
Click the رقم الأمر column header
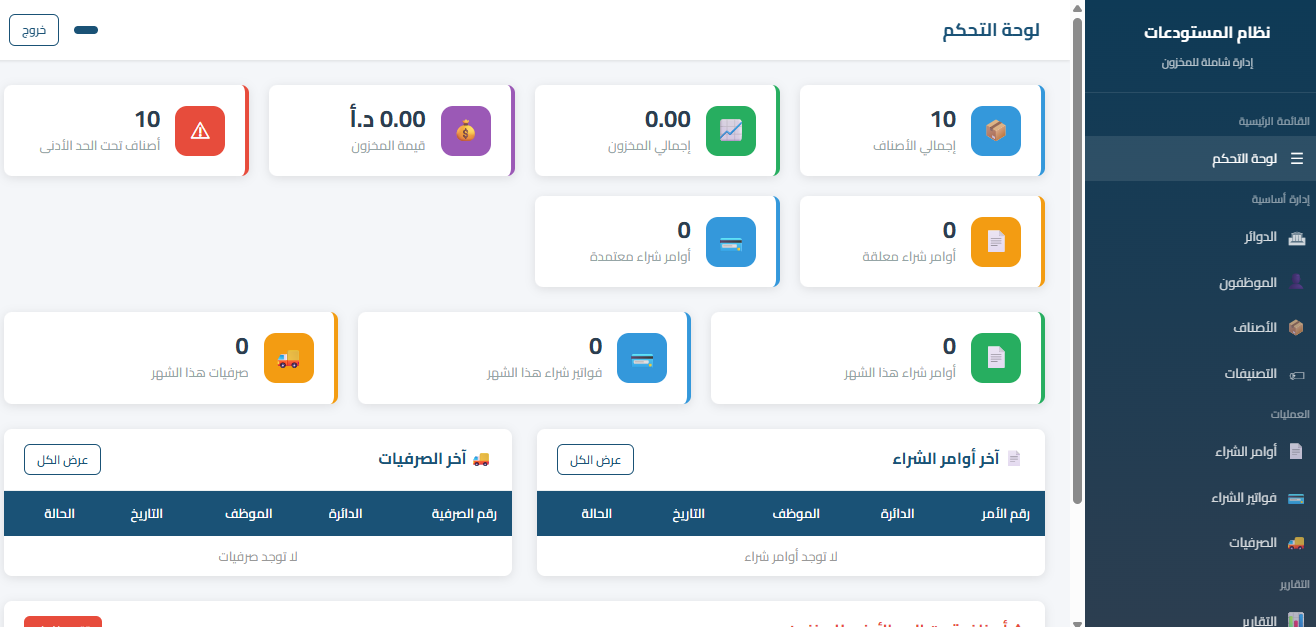coord(1007,513)
